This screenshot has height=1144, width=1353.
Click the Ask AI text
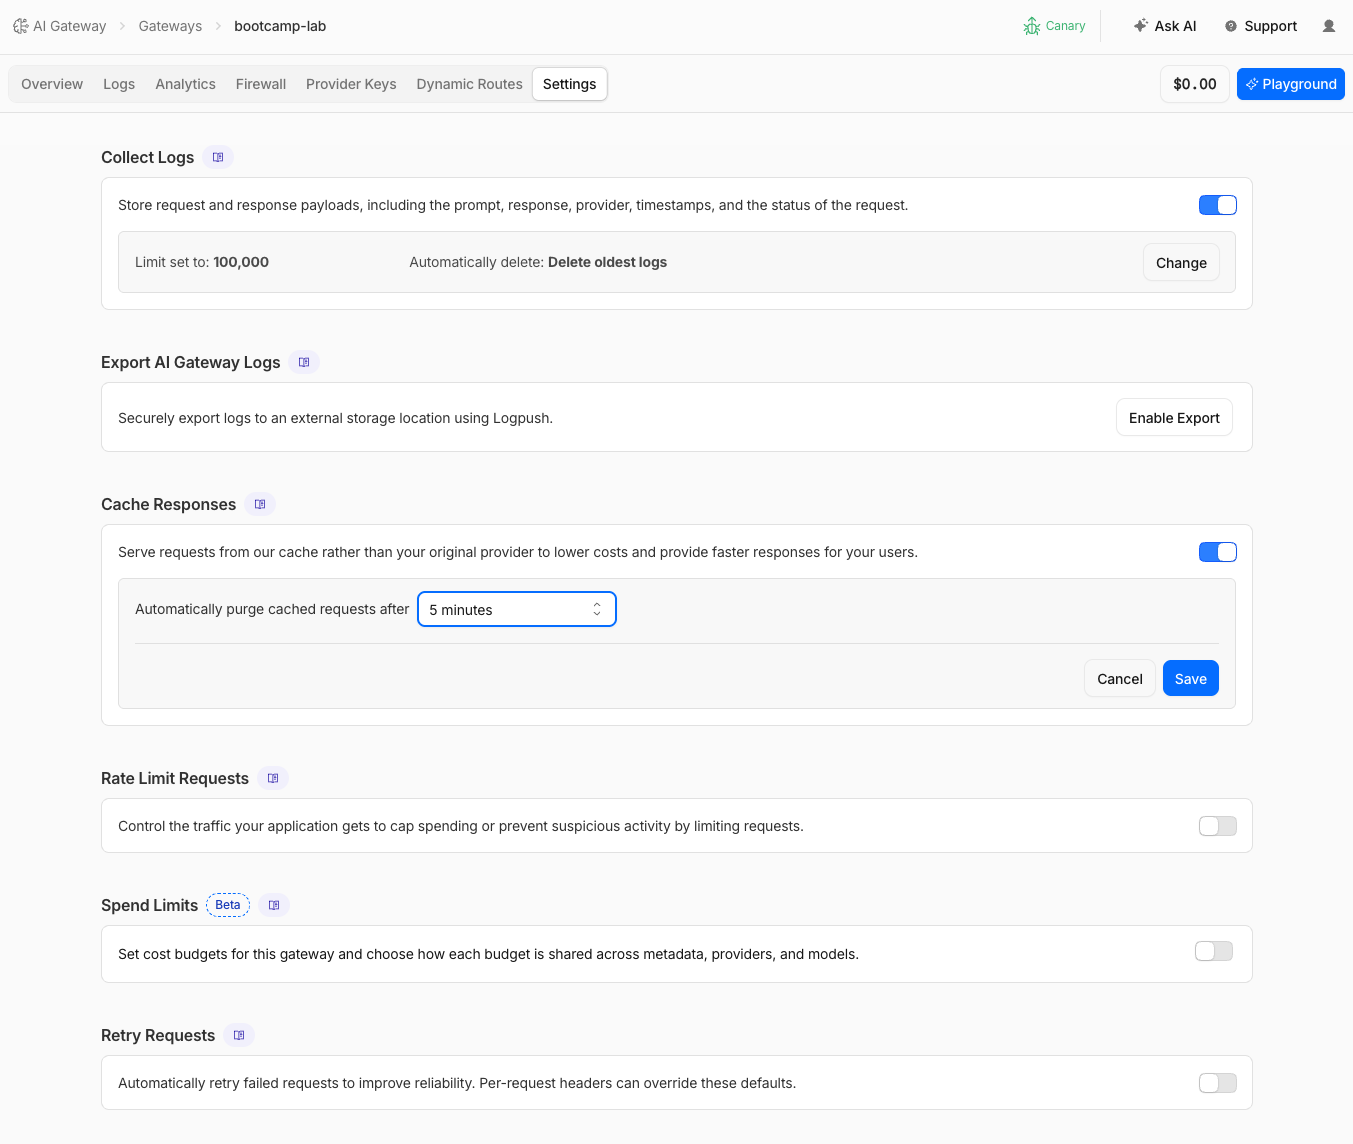point(1175,26)
